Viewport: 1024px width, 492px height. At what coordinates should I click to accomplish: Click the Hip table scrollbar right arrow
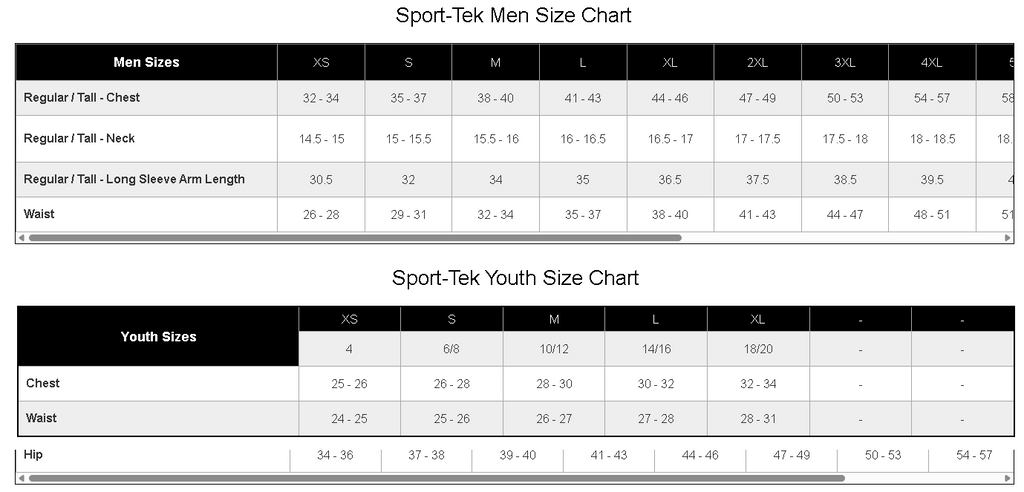coord(1007,478)
